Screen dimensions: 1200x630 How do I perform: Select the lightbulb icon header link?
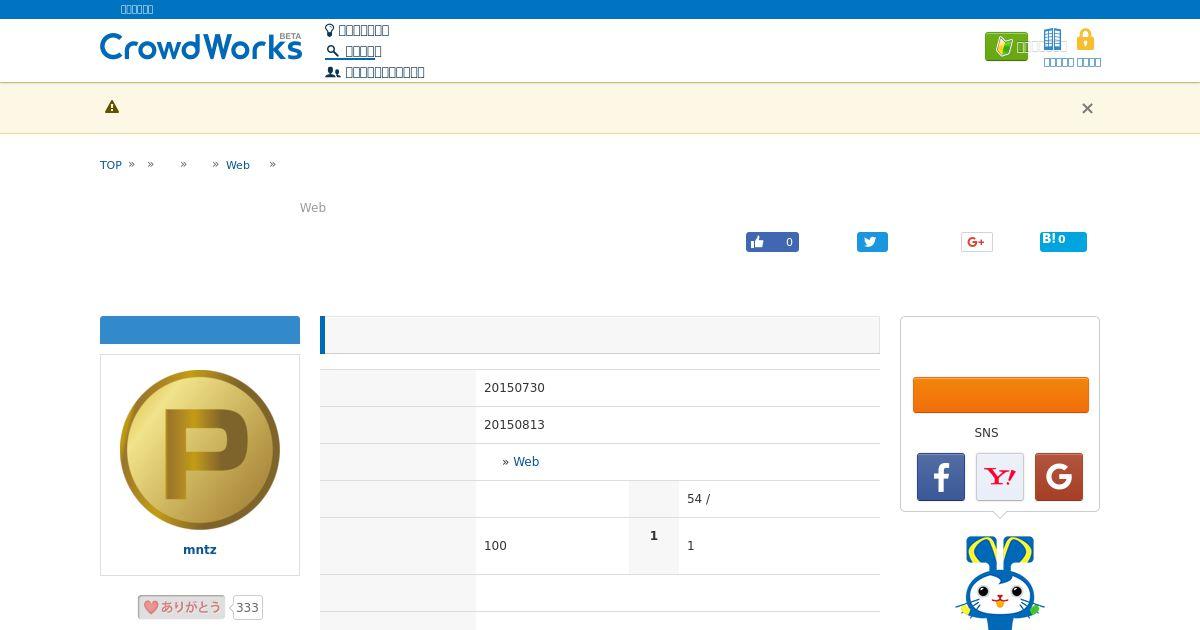tap(357, 30)
